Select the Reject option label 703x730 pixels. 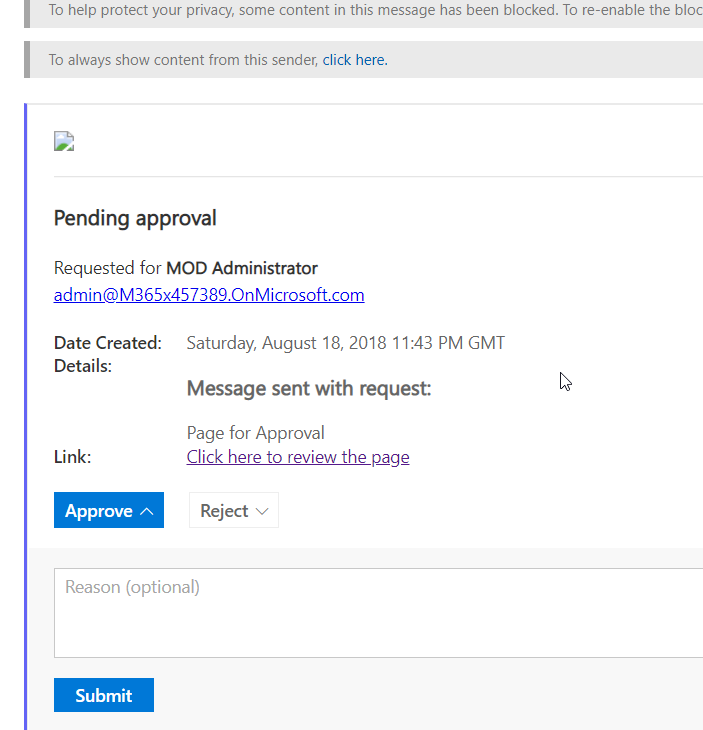pyautogui.click(x=224, y=511)
